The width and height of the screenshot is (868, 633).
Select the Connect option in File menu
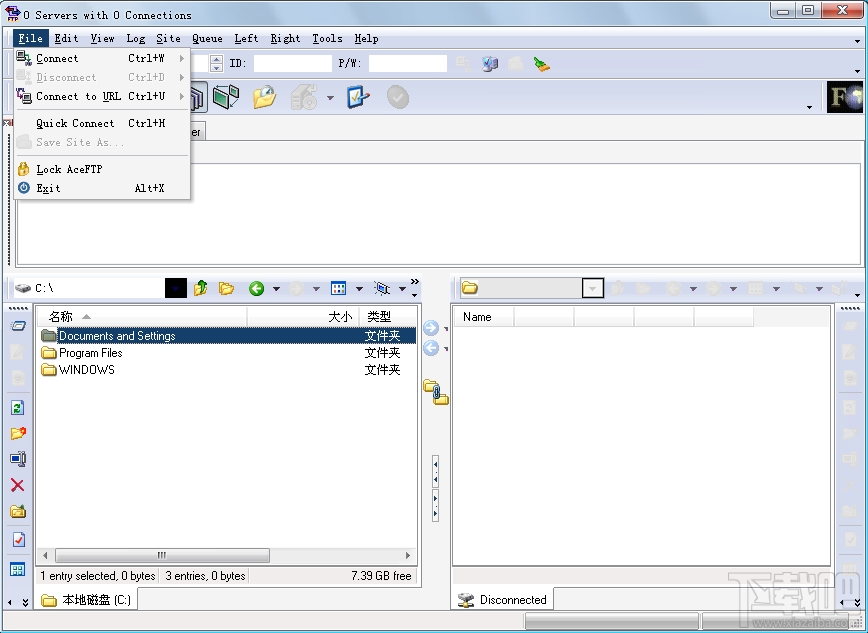pyautogui.click(x=55, y=58)
